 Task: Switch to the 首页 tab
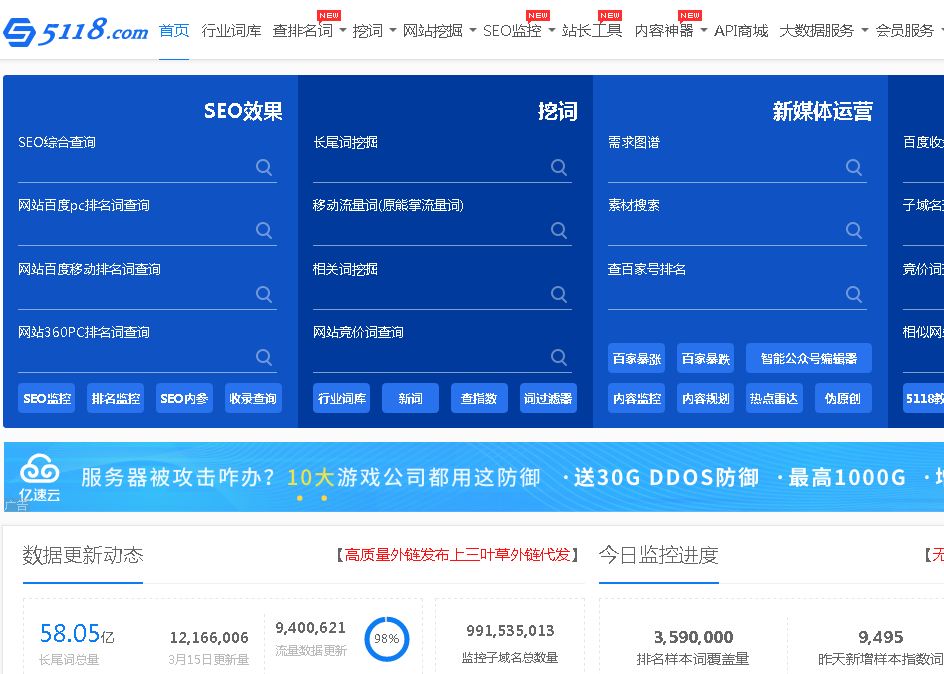(x=173, y=30)
